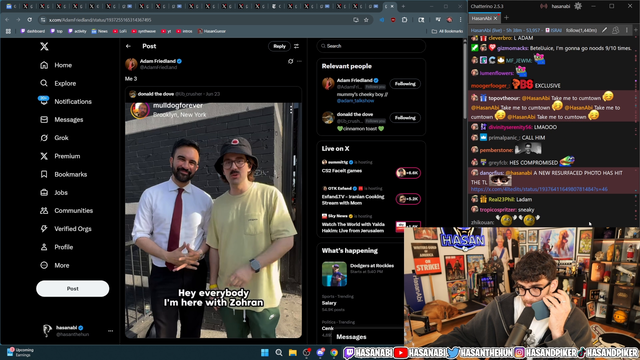Open Communities in the X sidebar

pos(67,211)
